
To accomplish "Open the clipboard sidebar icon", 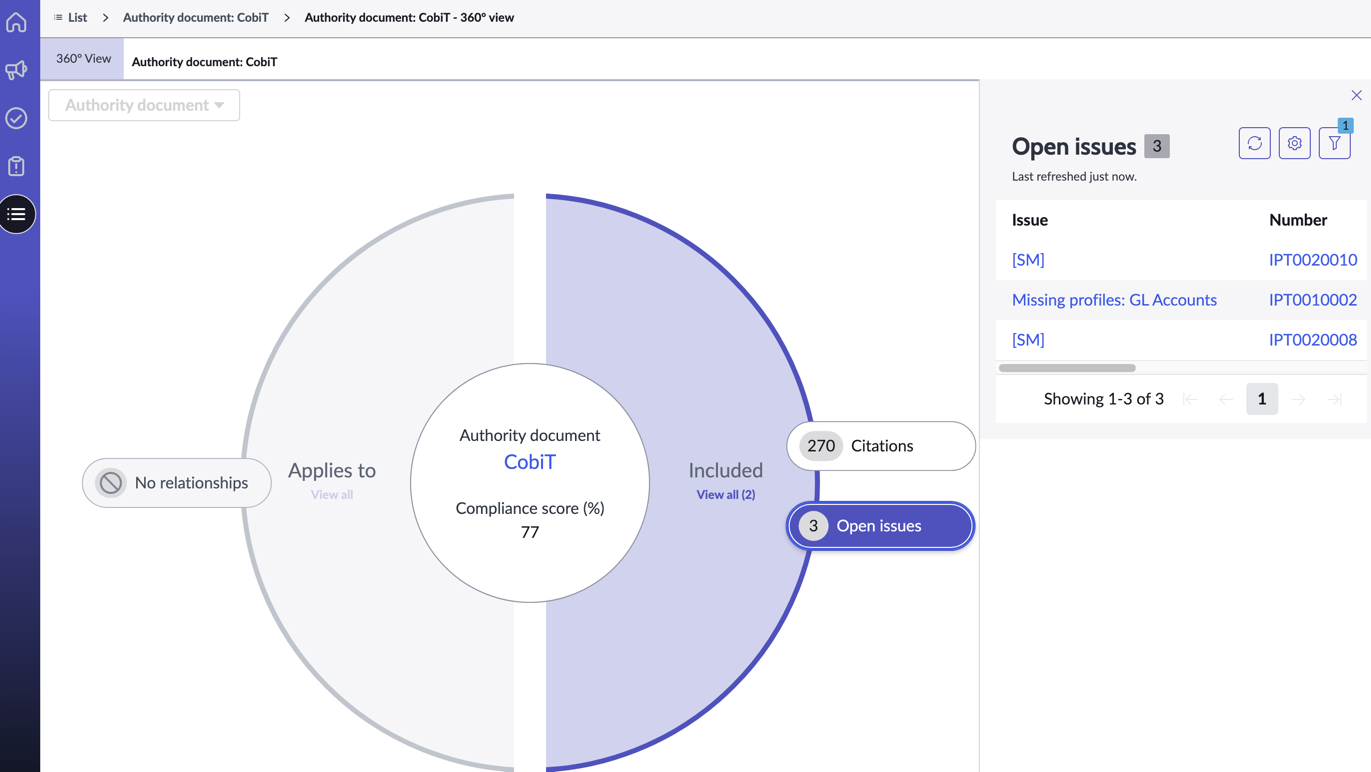I will pyautogui.click(x=16, y=166).
